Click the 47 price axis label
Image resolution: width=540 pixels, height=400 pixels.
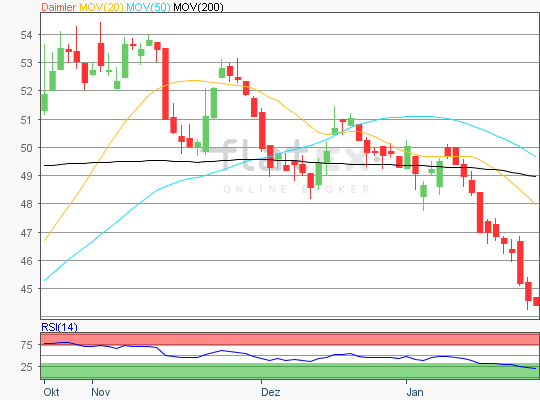26,233
